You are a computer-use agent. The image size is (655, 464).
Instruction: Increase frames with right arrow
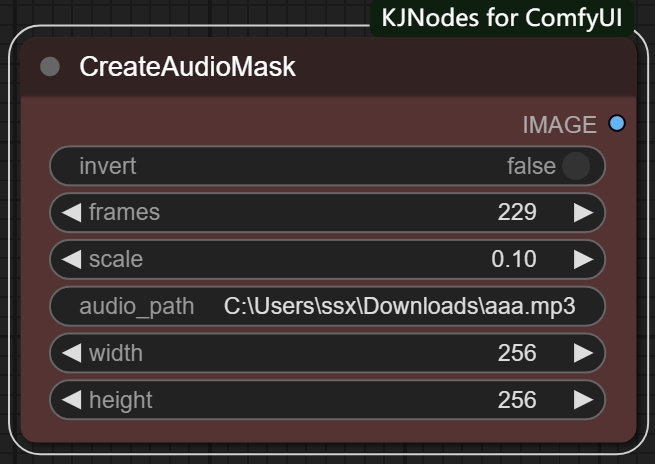[583, 213]
